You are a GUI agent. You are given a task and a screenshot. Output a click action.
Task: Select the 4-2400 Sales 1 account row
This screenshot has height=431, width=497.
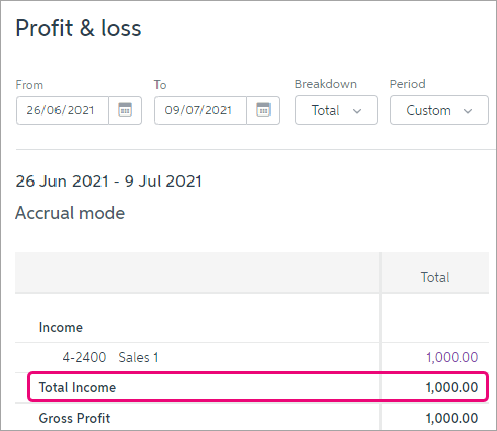[x=252, y=357]
